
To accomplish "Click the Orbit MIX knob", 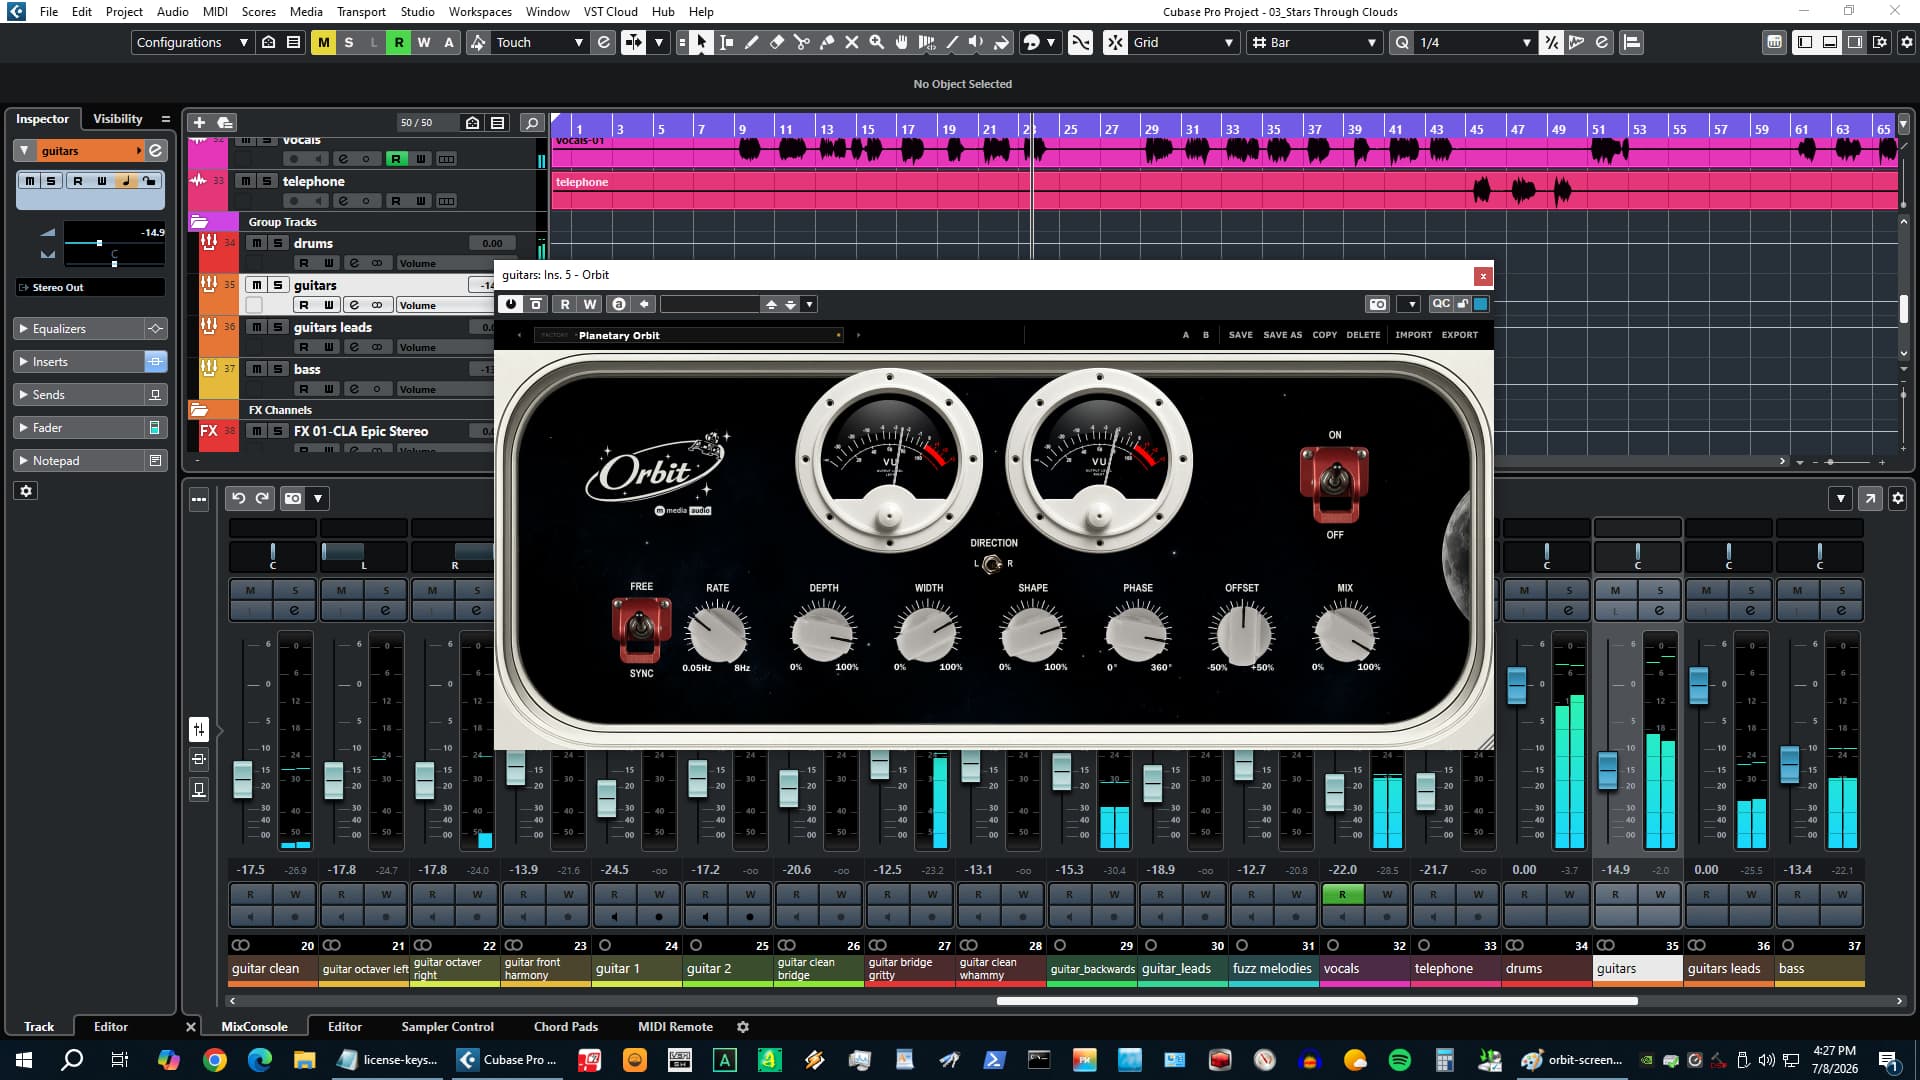I will [1344, 632].
